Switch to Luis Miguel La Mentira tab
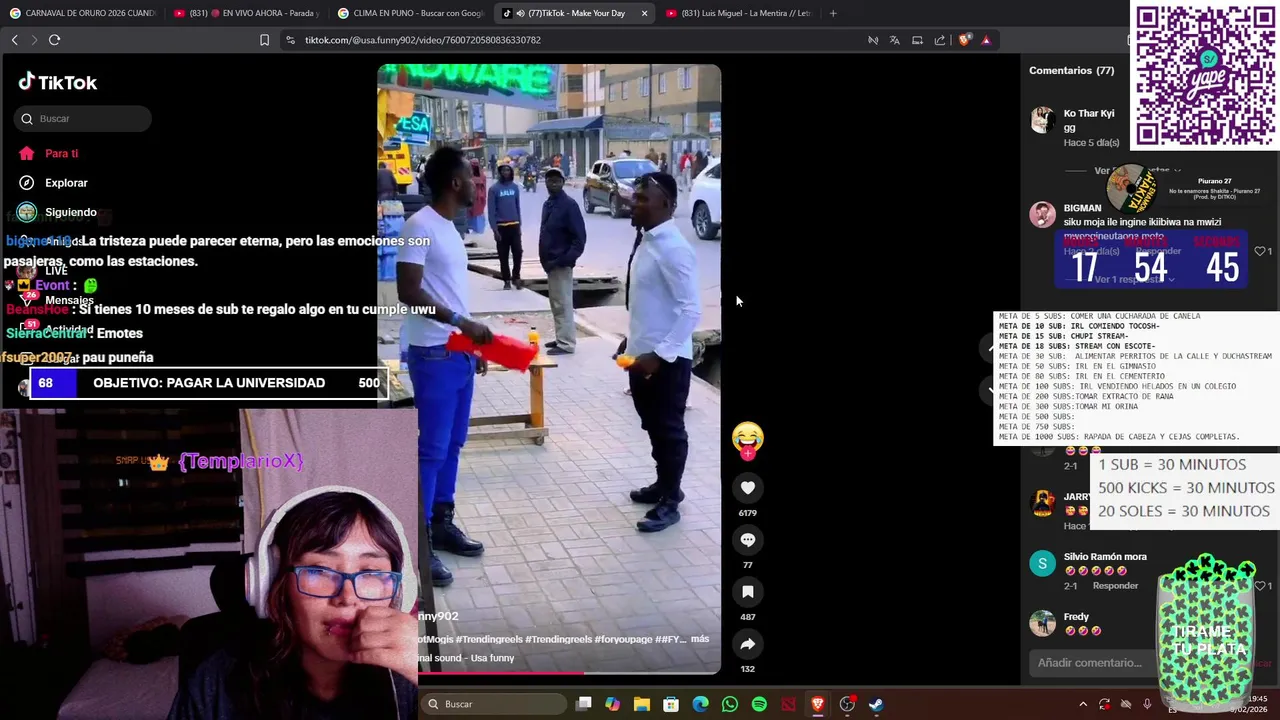 740,13
